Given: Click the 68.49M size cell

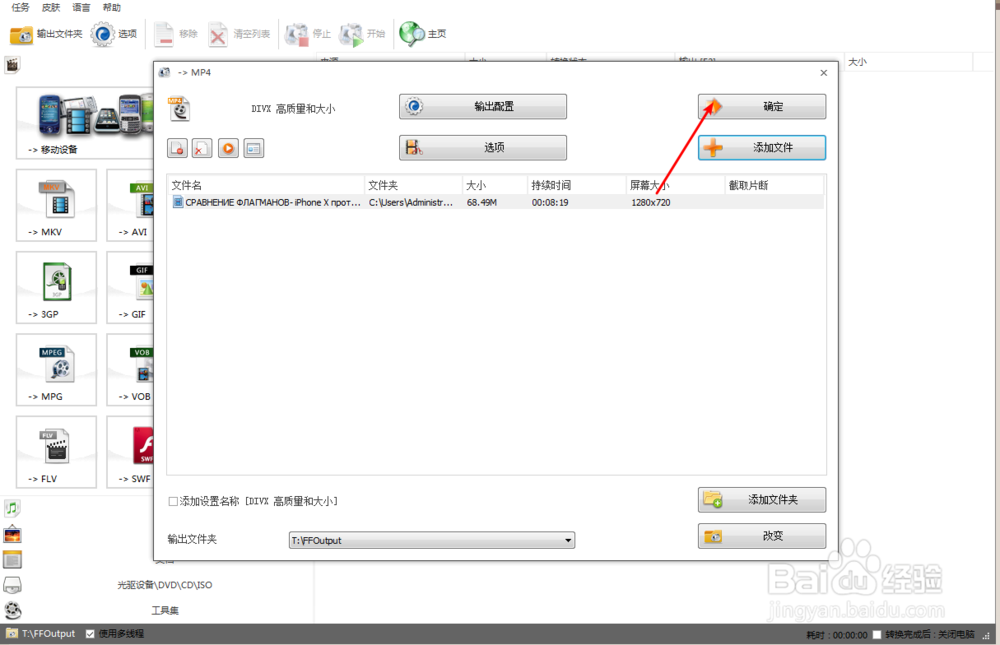Looking at the screenshot, I should [x=482, y=202].
